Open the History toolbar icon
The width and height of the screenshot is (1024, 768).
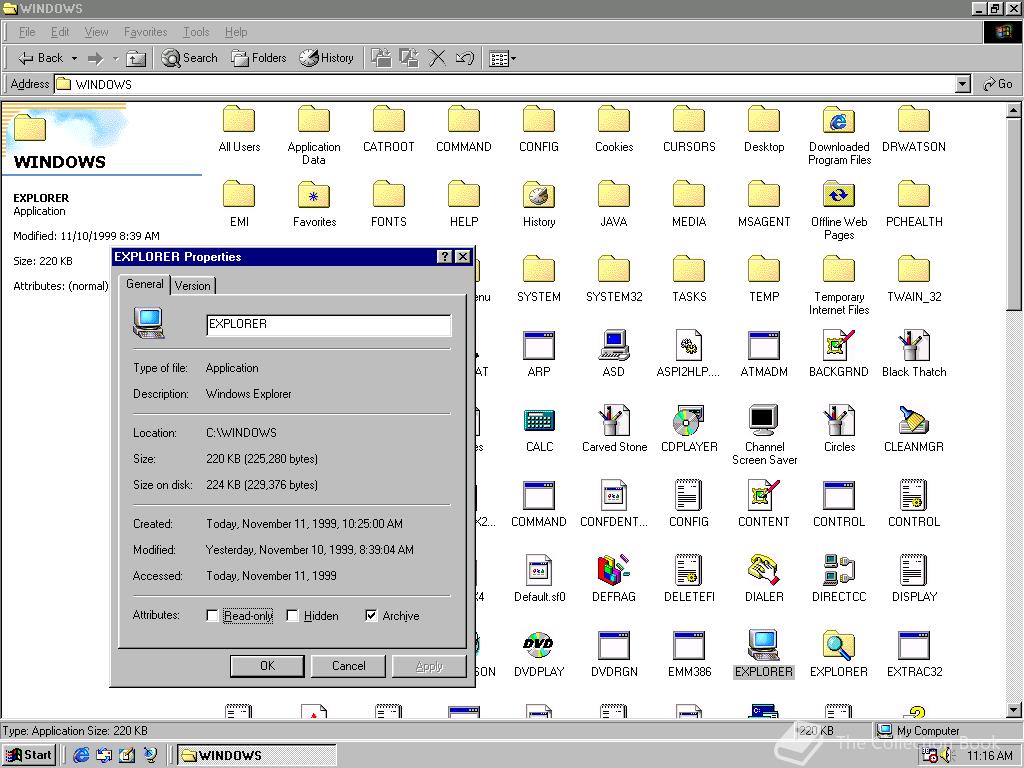pos(327,58)
